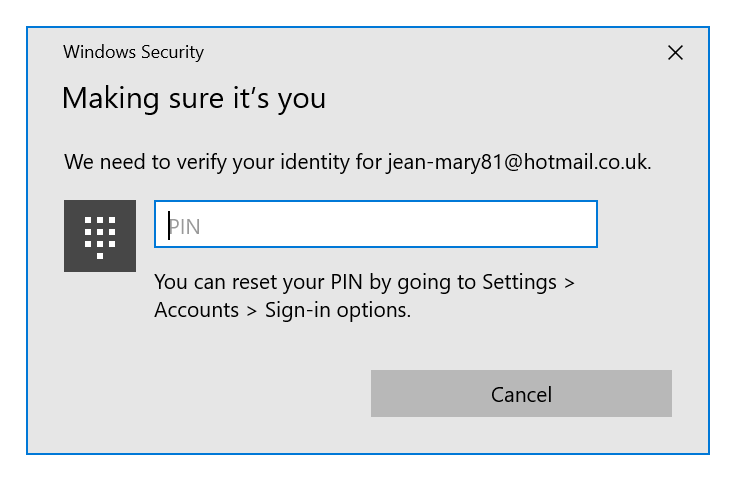Click the PIN keypad icon
This screenshot has height=482, width=736.
[100, 237]
